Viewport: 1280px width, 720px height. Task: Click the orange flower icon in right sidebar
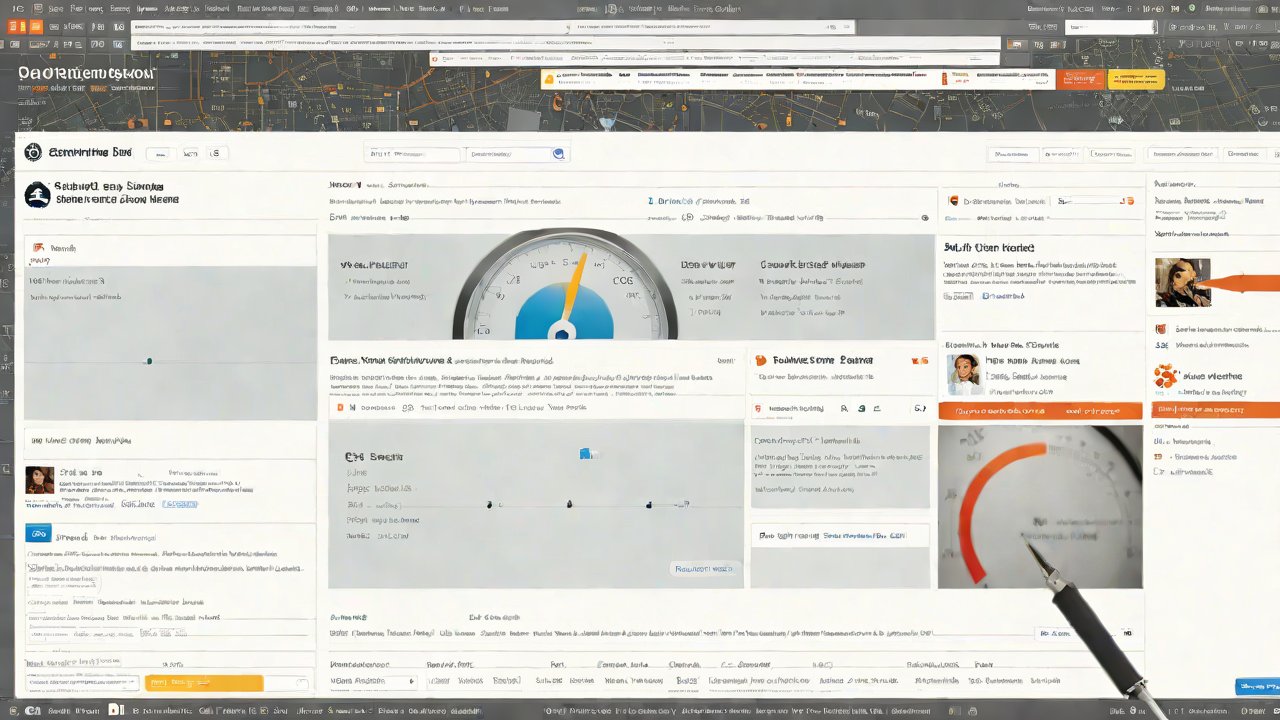click(1163, 376)
